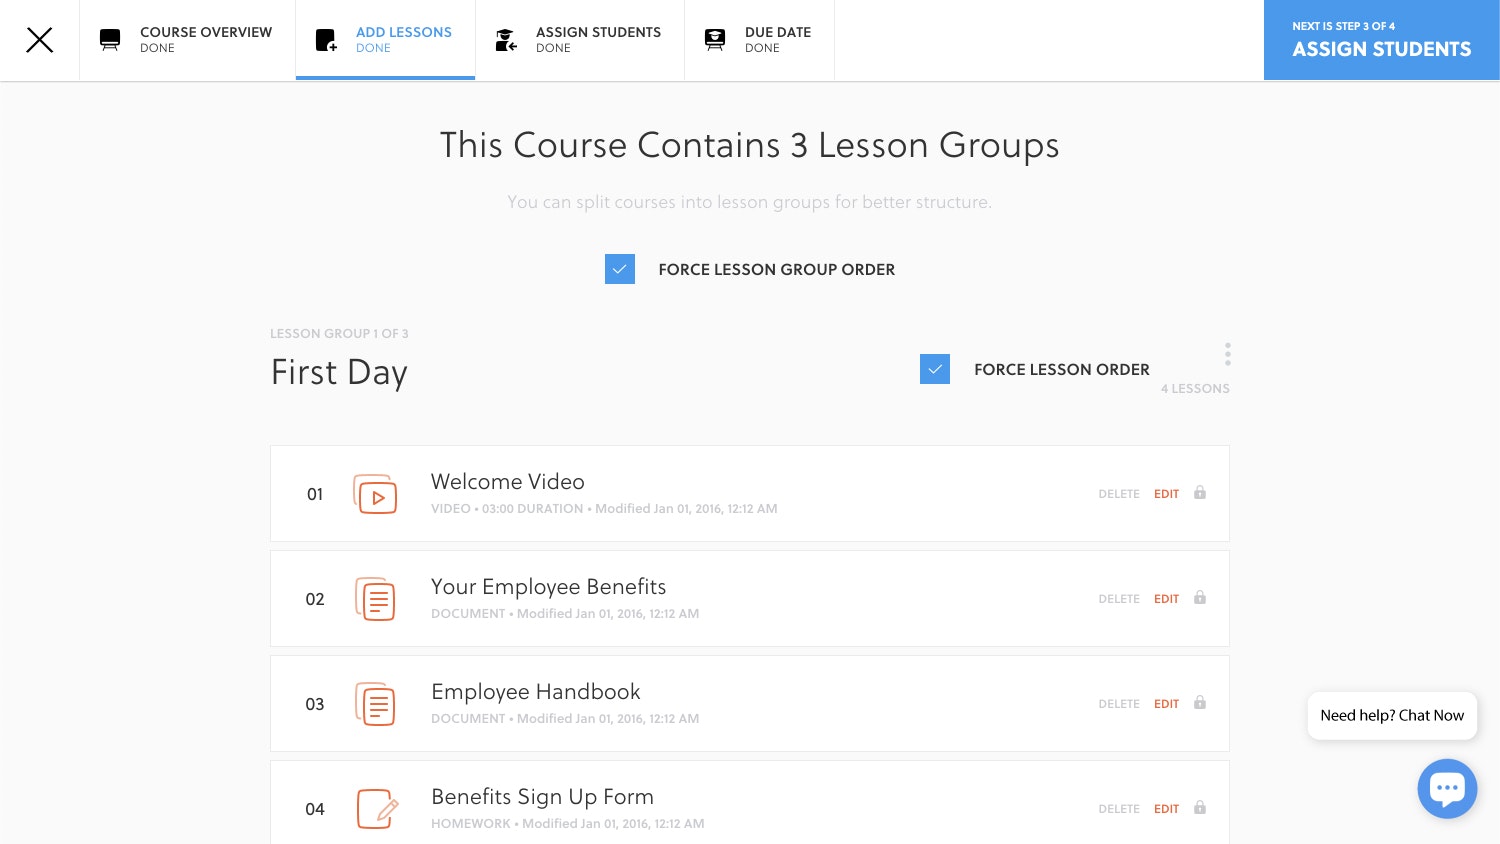1500x844 pixels.
Task: Select the Employee Handbook lesson title
Action: point(536,692)
